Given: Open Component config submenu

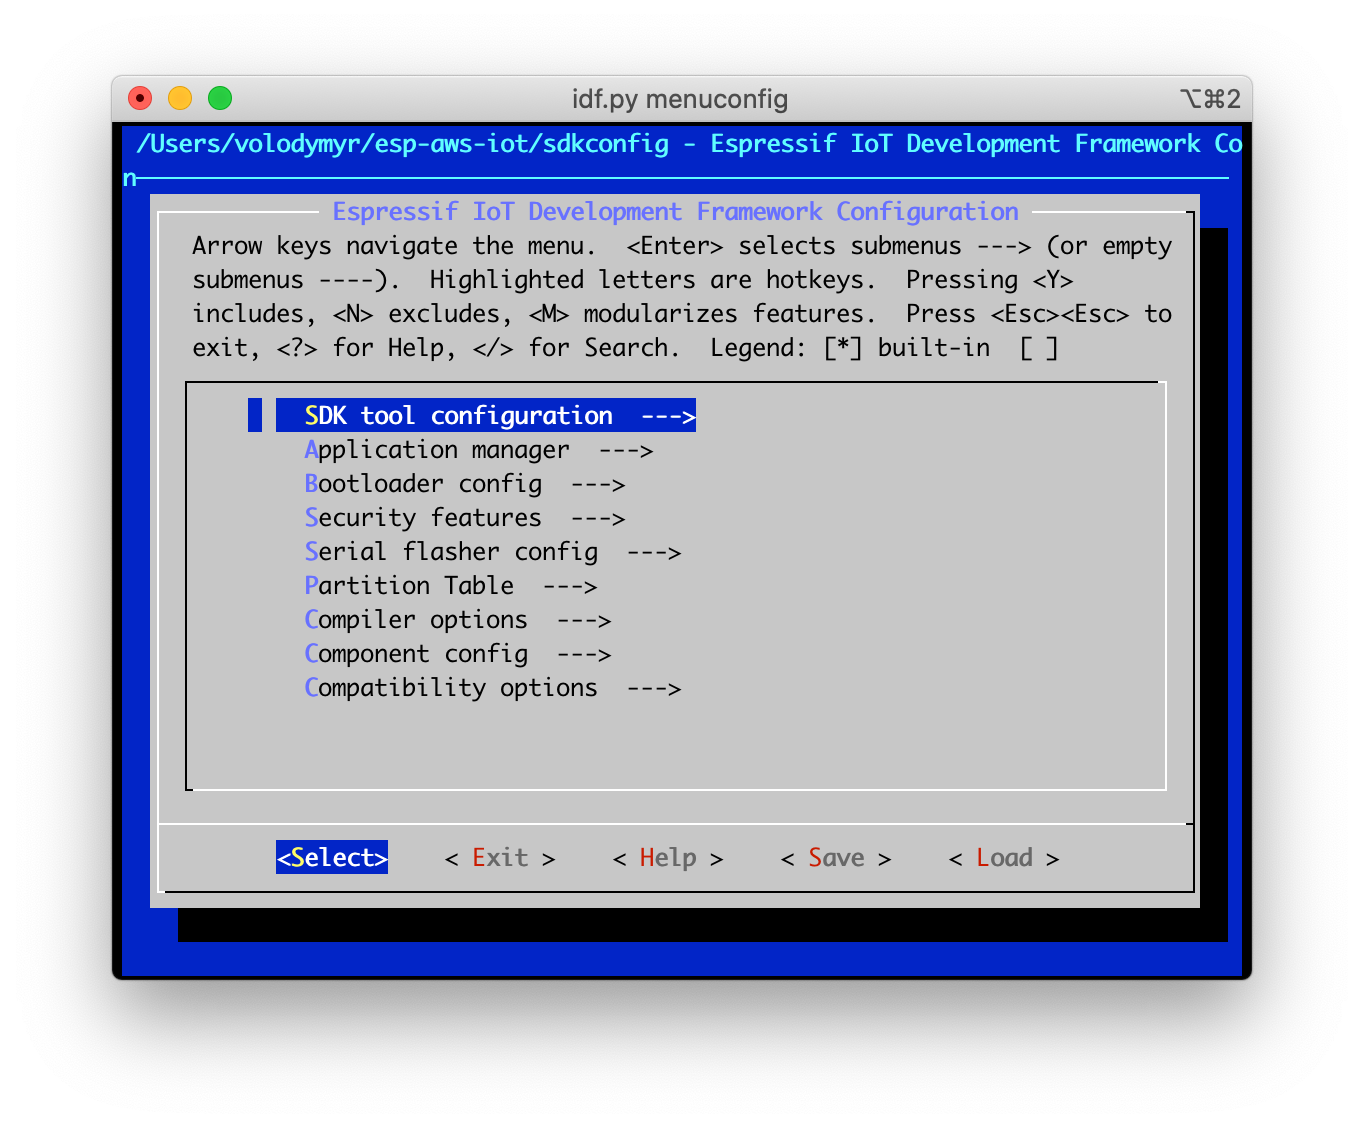Looking at the screenshot, I should (416, 654).
